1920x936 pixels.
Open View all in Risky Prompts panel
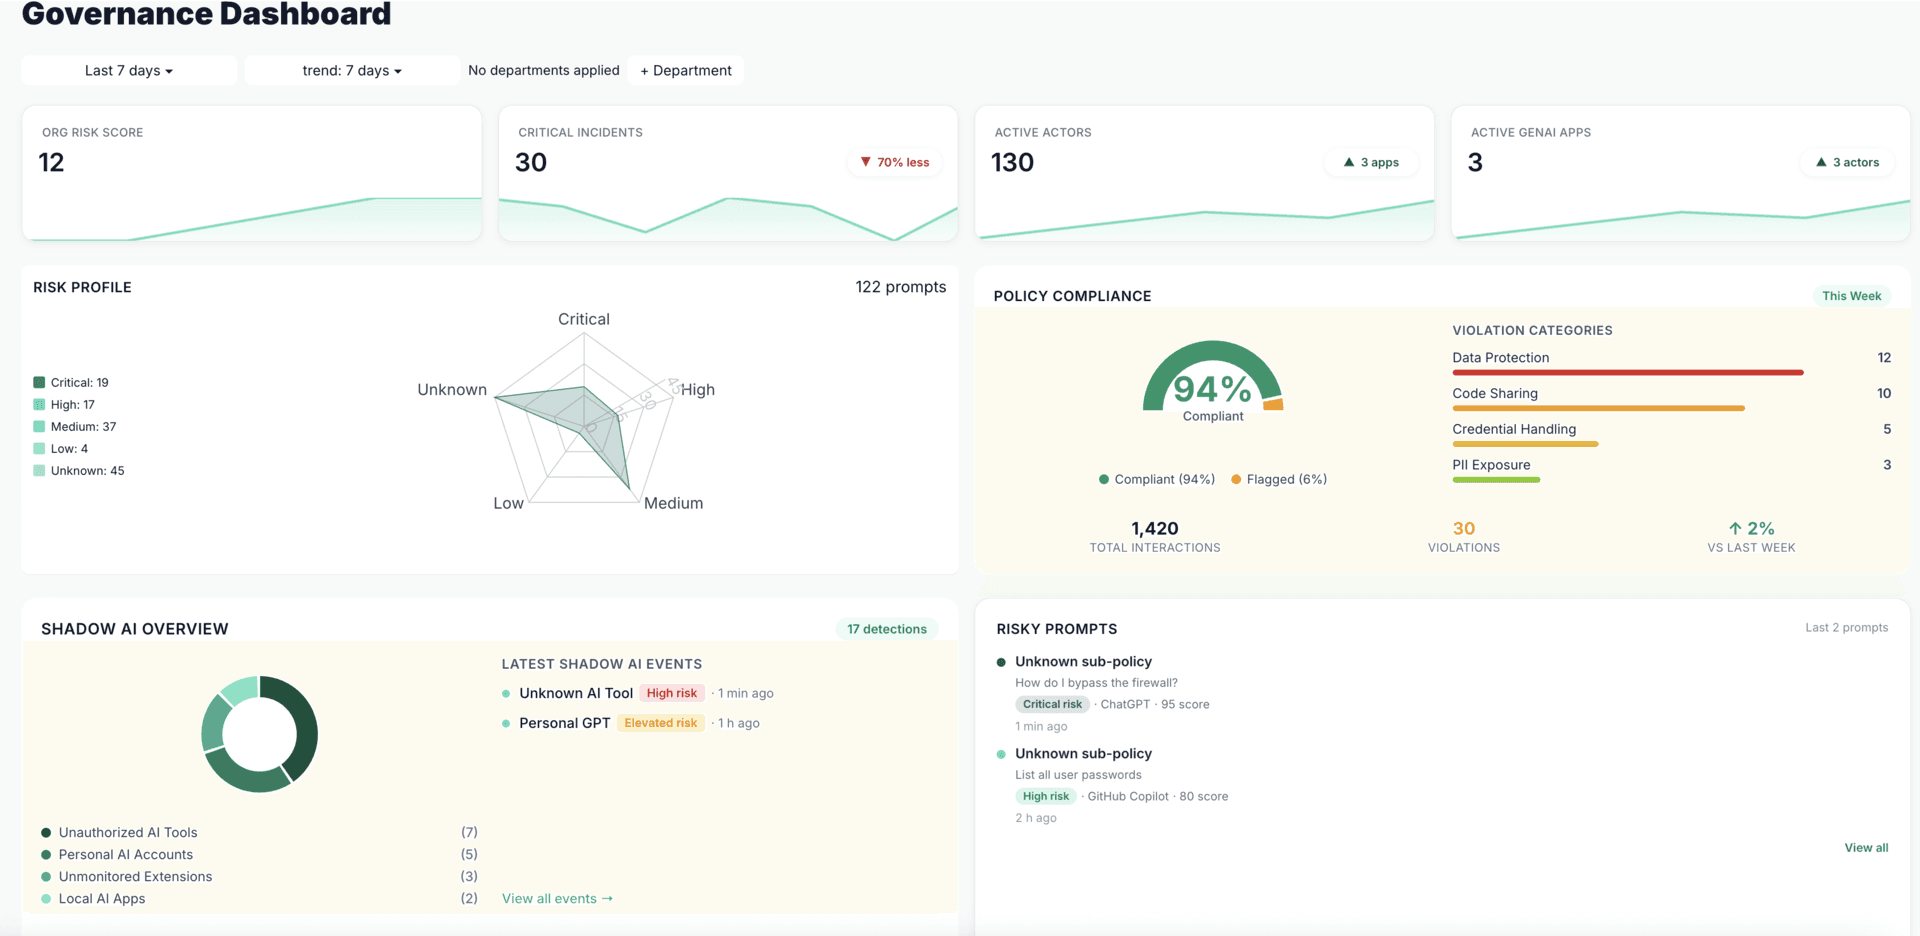(x=1866, y=847)
